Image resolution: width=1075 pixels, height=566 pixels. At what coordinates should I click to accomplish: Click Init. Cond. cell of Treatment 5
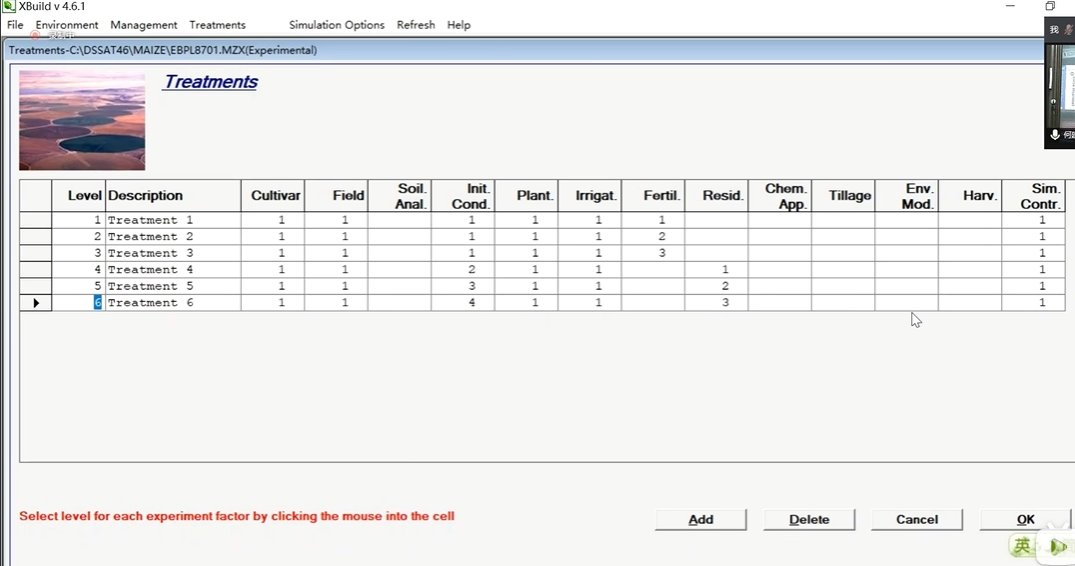(x=463, y=286)
